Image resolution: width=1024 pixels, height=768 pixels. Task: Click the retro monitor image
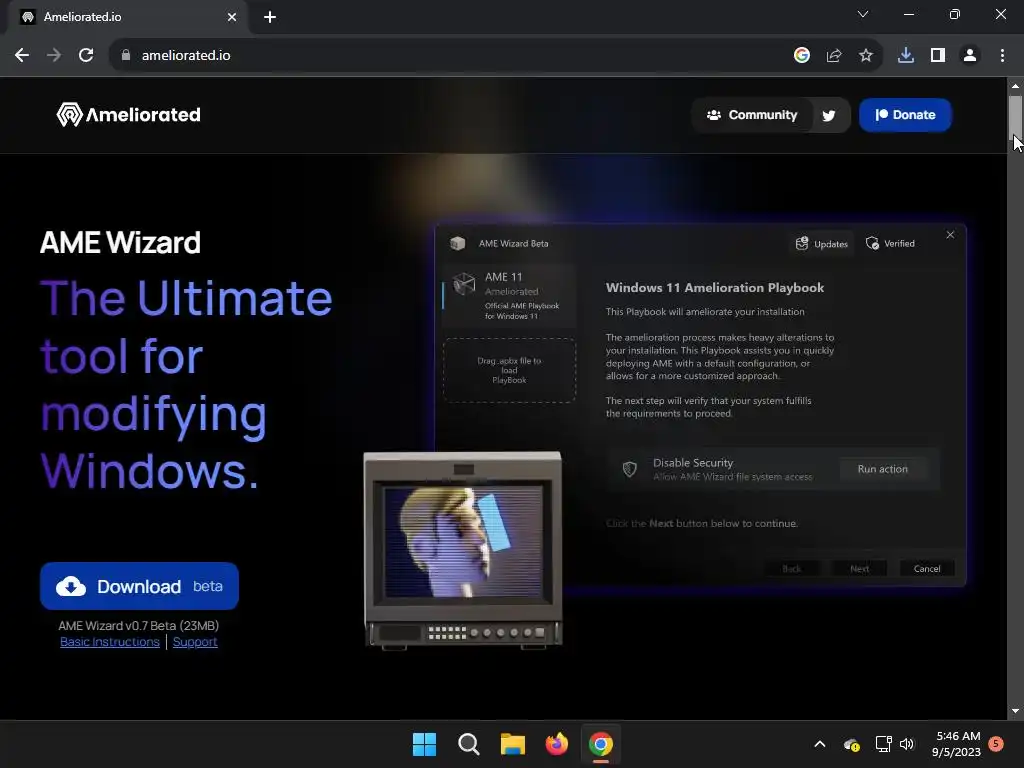tap(463, 551)
